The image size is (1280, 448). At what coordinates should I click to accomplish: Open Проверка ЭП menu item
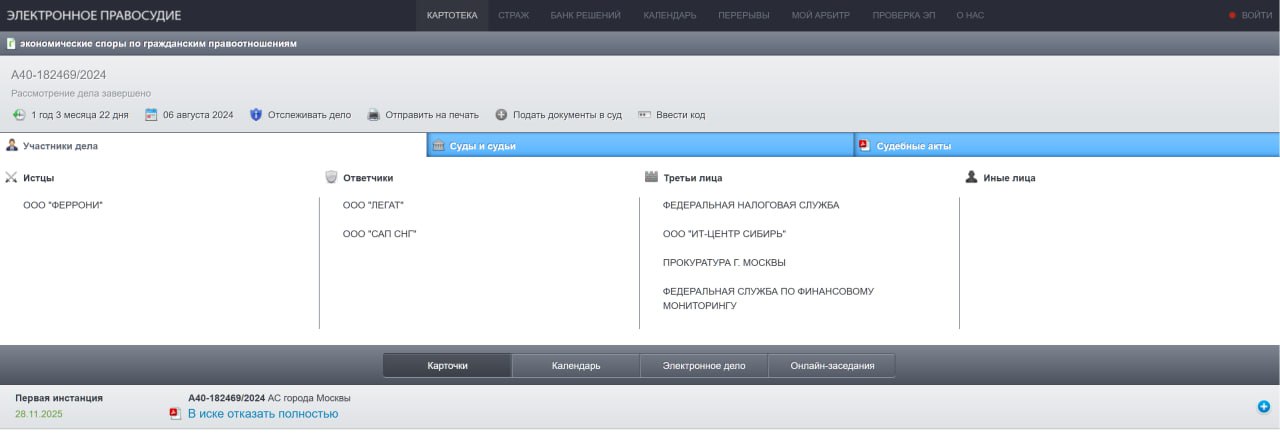pyautogui.click(x=903, y=15)
